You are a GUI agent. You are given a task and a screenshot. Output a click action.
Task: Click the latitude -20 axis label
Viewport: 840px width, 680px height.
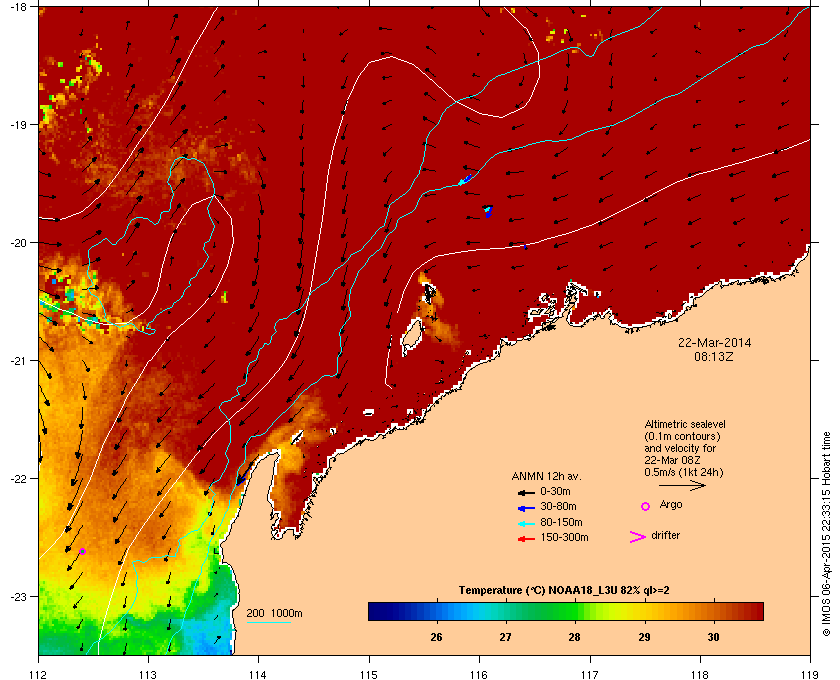coord(18,243)
